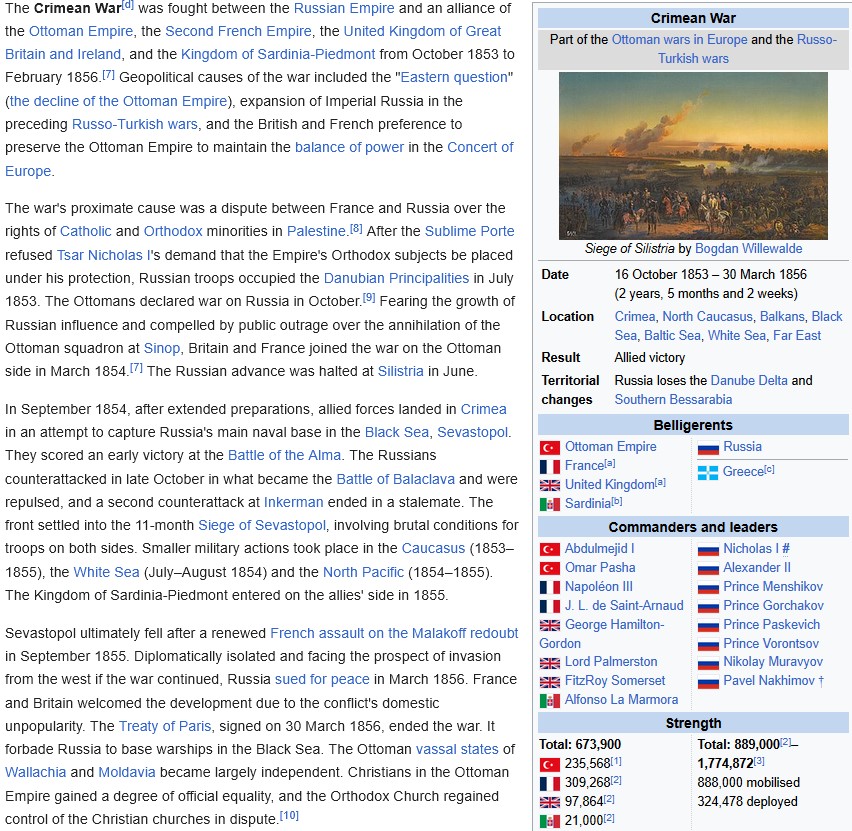The width and height of the screenshot is (852, 831).
Task: Follow the Battle of the Alma link
Action: [284, 455]
